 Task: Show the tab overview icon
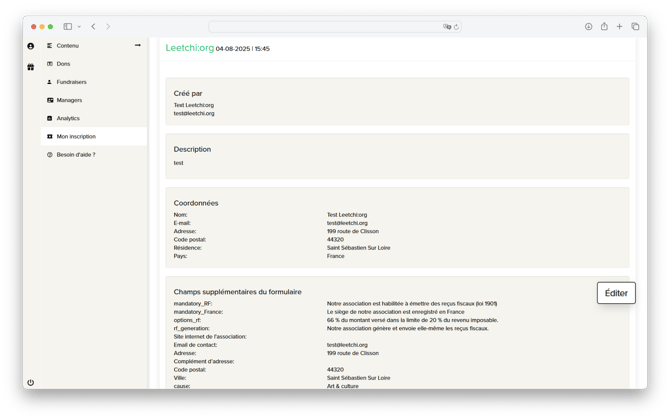coord(635,26)
